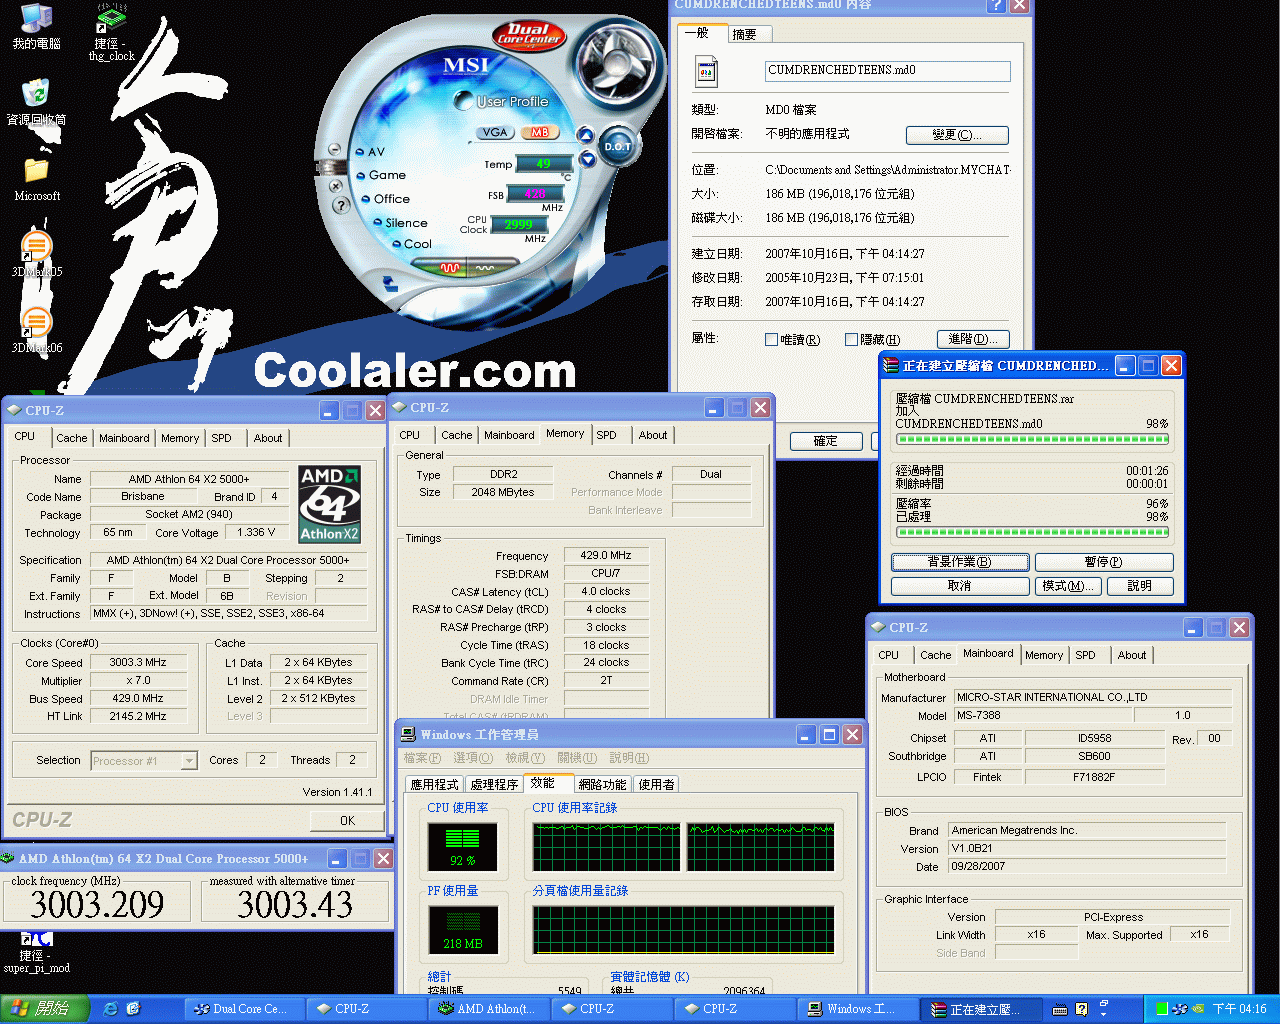Viewport: 1280px width, 1024px height.
Task: Switch to the Windows Task Manager taskbar item
Action: 859,1009
